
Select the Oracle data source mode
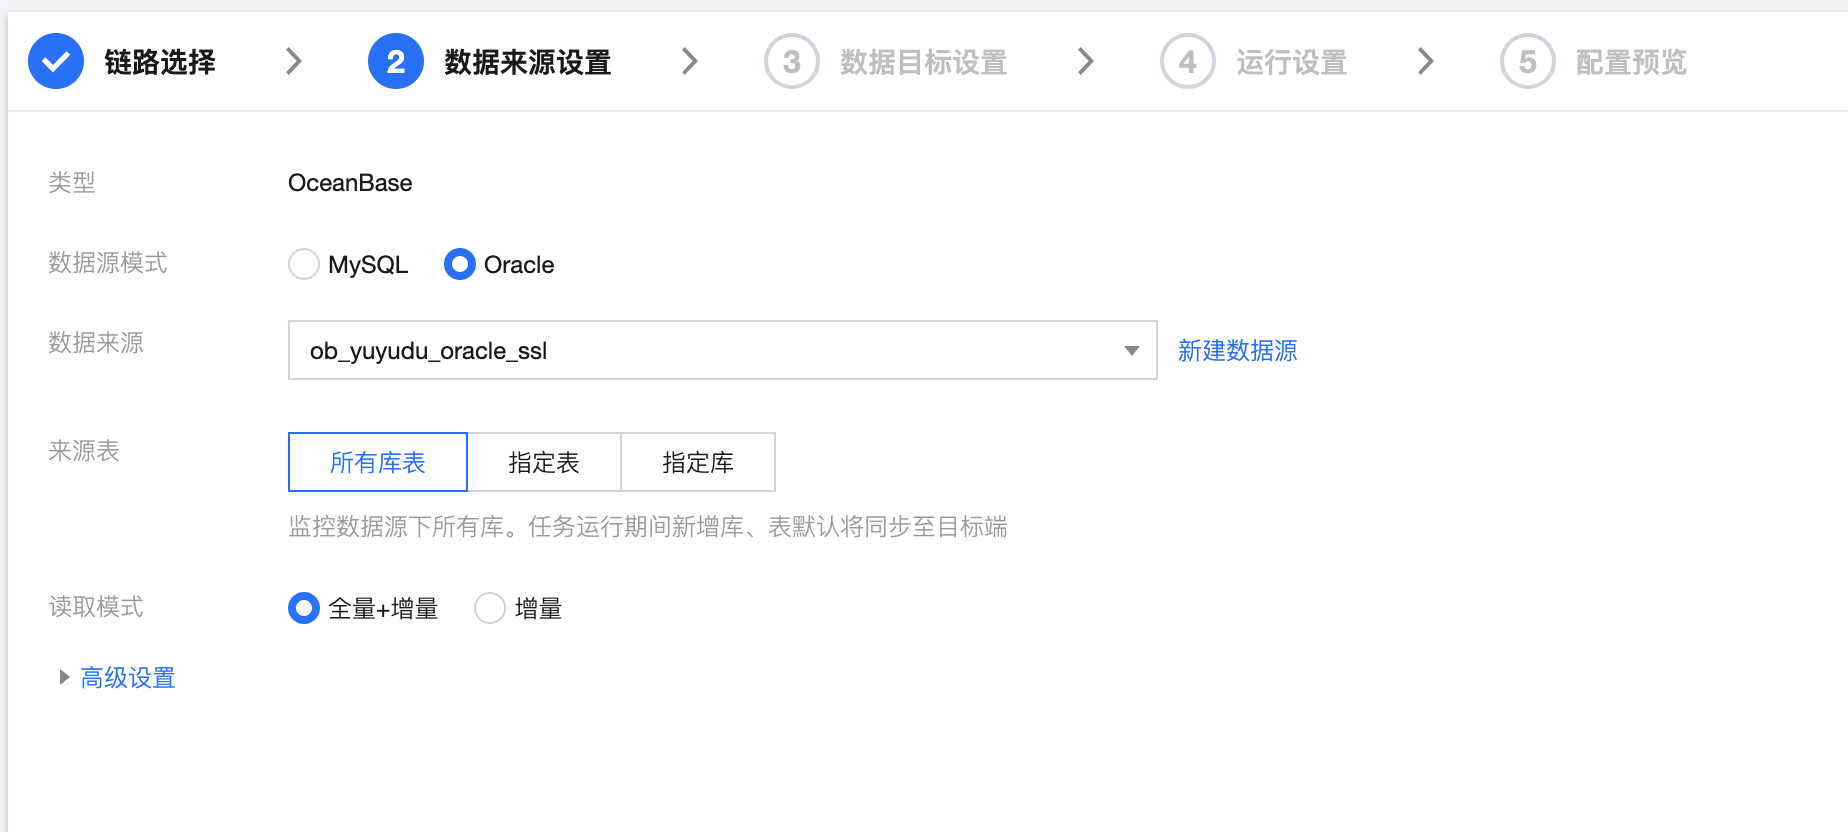(460, 265)
